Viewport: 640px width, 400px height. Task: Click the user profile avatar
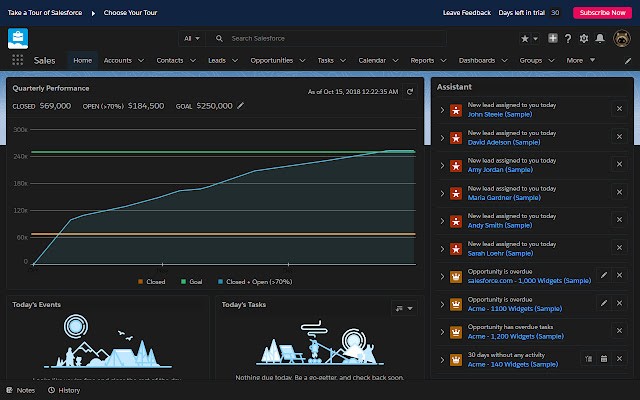[x=621, y=38]
